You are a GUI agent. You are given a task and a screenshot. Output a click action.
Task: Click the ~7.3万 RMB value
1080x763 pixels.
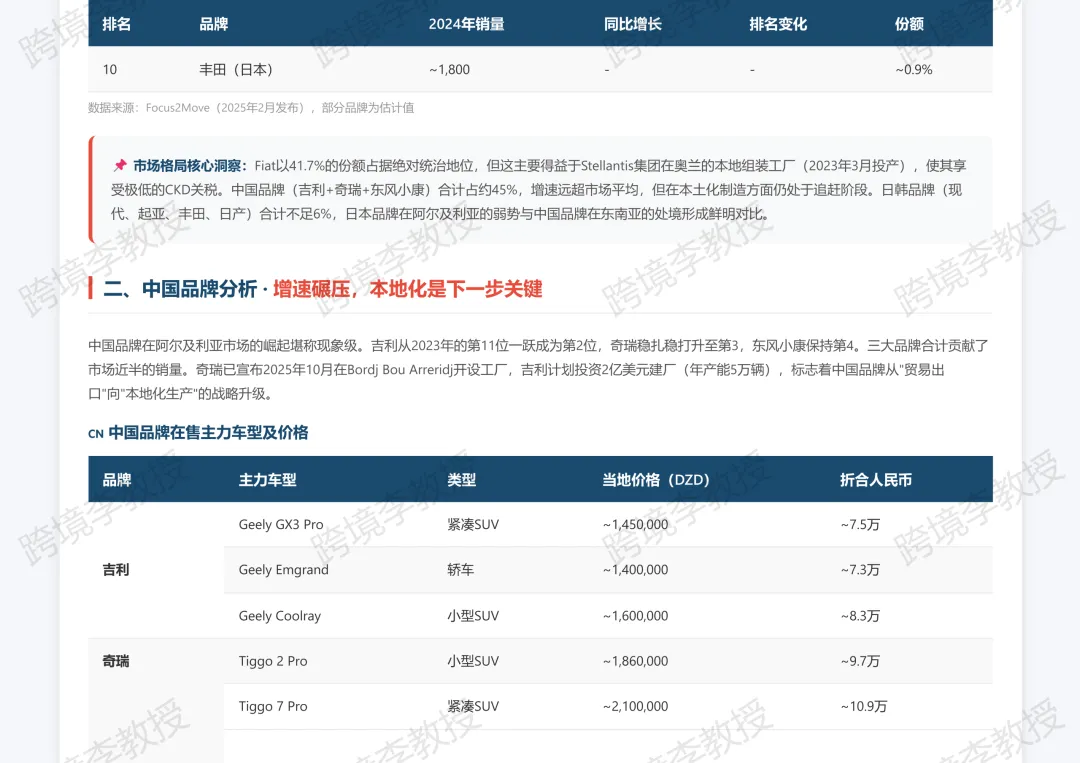pos(860,569)
